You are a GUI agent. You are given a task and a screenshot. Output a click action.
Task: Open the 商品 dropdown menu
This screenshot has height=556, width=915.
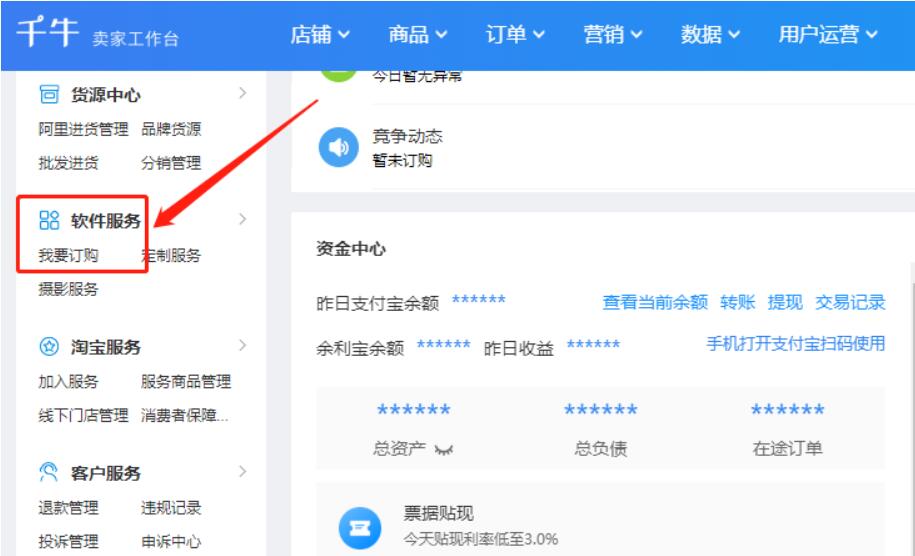click(x=418, y=34)
